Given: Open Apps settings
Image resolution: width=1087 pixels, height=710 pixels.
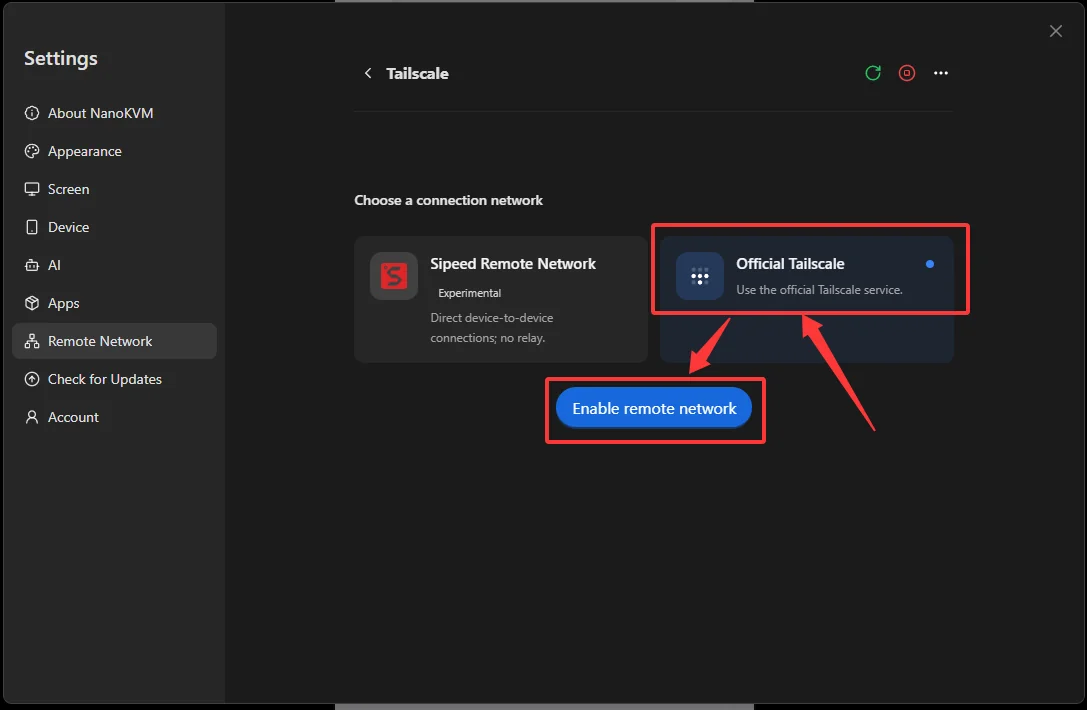Looking at the screenshot, I should click(114, 303).
